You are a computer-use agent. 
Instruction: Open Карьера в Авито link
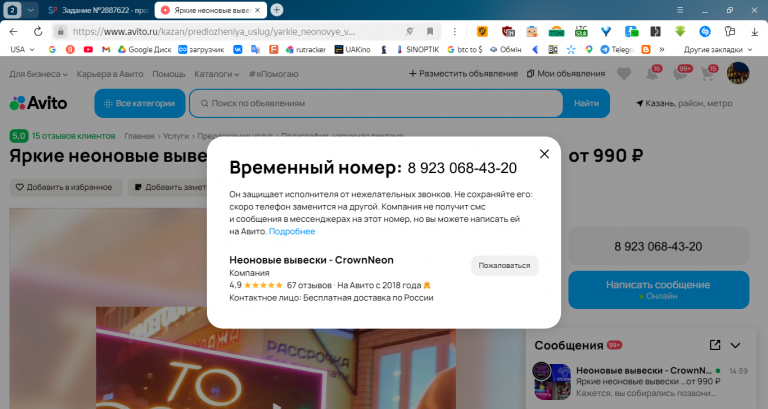[x=110, y=74]
